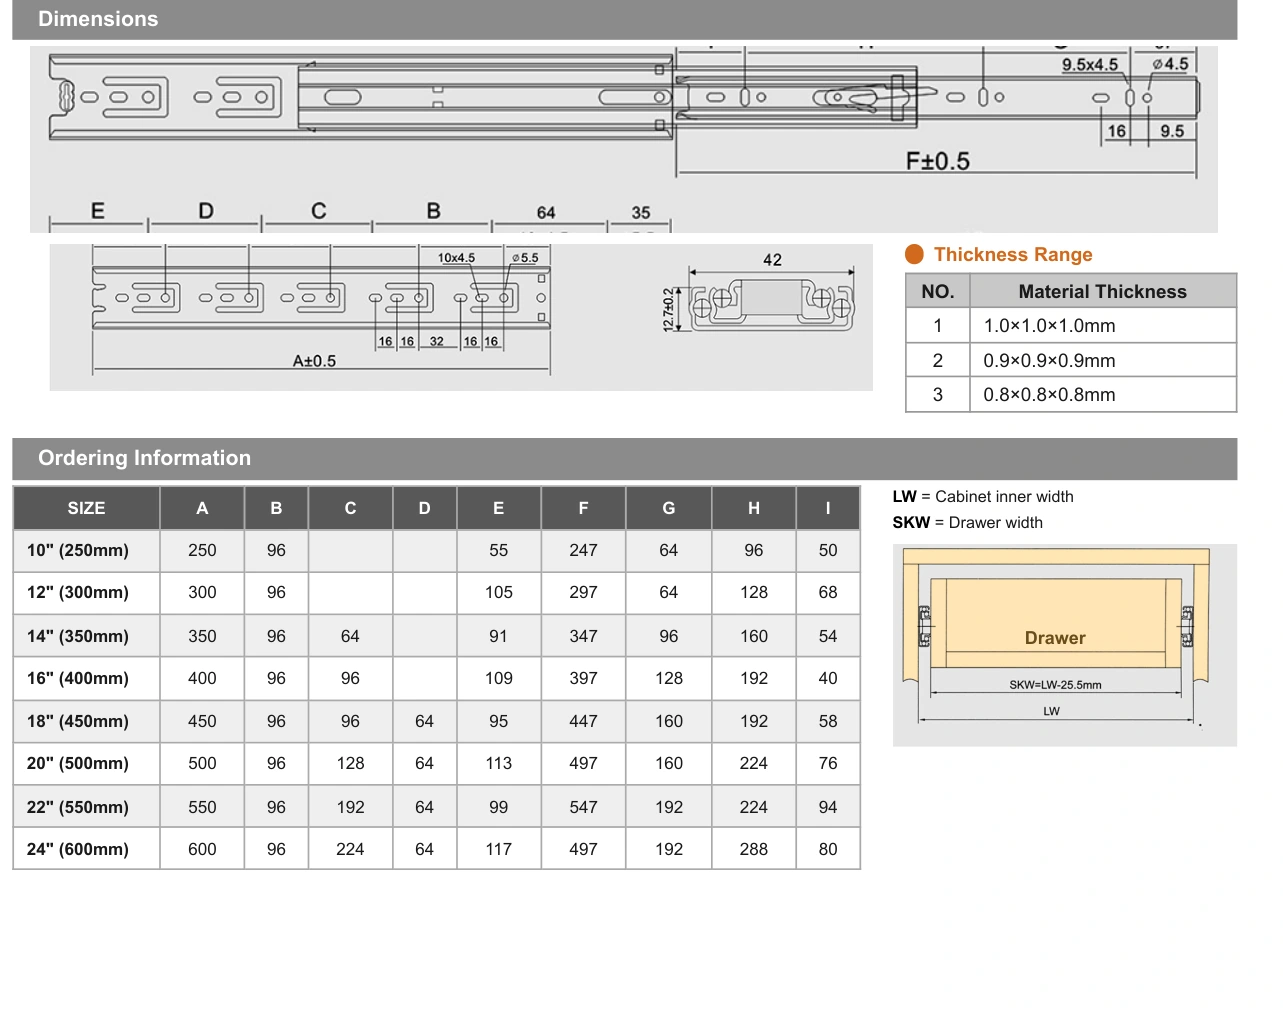Click the Ordering Information section heading
Screen dimensions: 1283x1014
coord(144,458)
